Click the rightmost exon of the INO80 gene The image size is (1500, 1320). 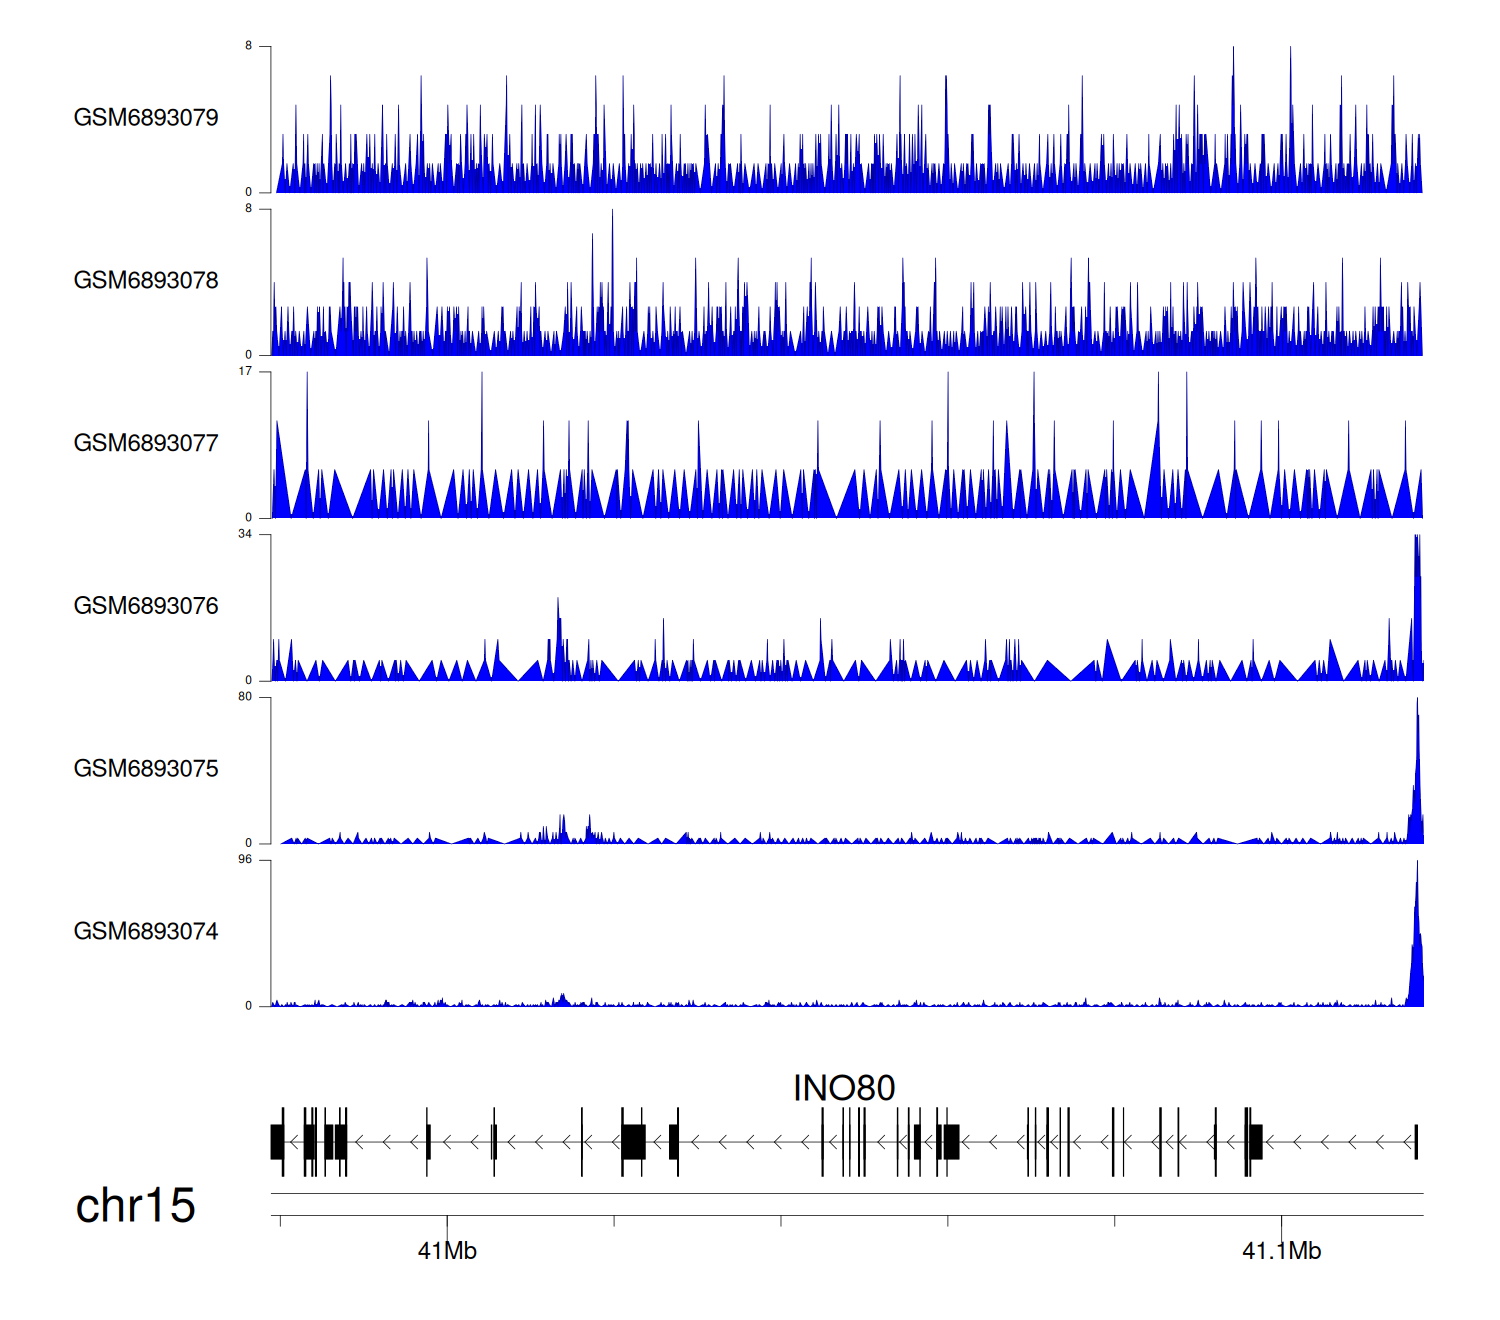coord(1416,1142)
